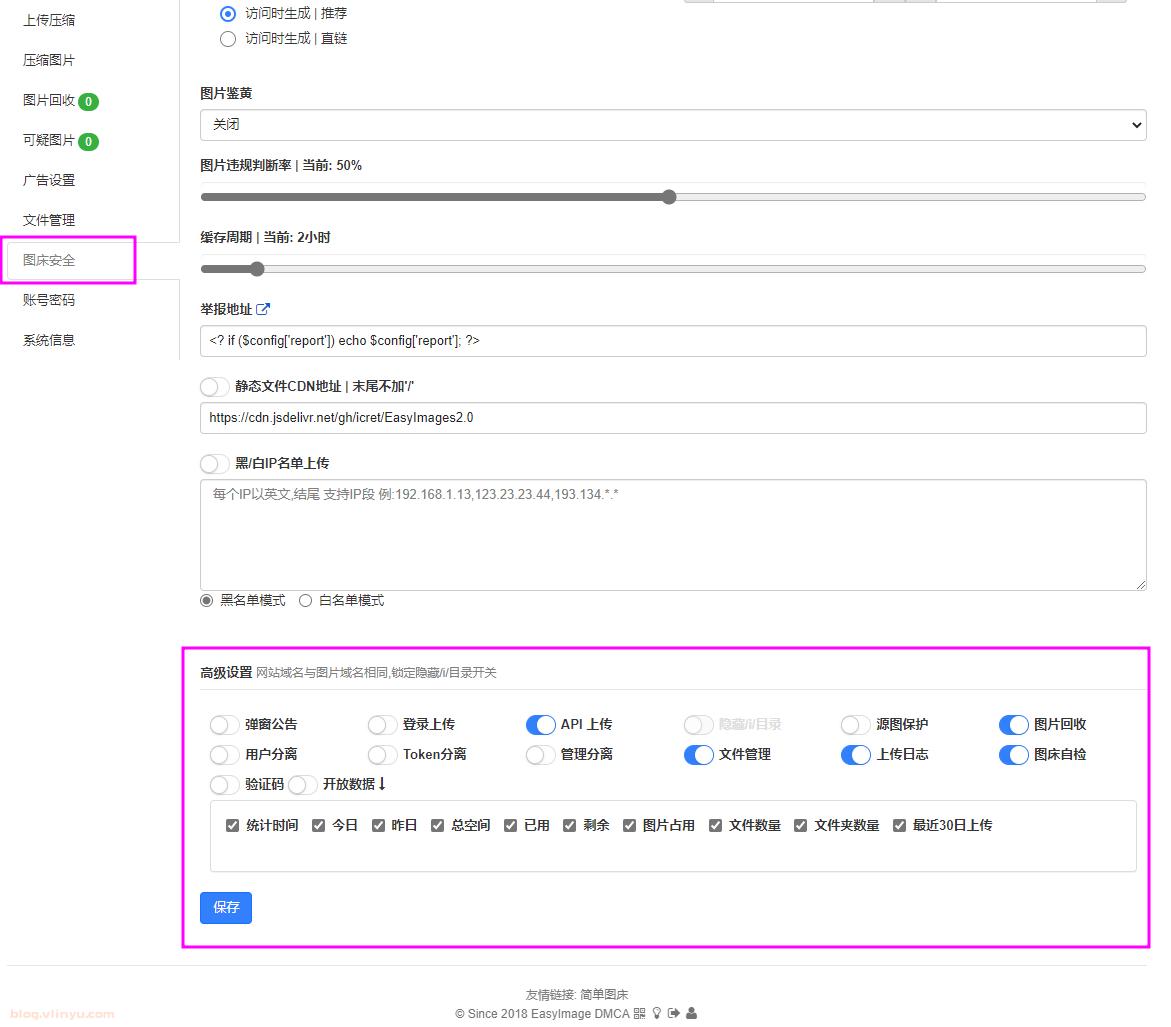The height and width of the screenshot is (1027, 1171).
Task: Open the 图片鉴黄 dropdown
Action: click(x=672, y=125)
